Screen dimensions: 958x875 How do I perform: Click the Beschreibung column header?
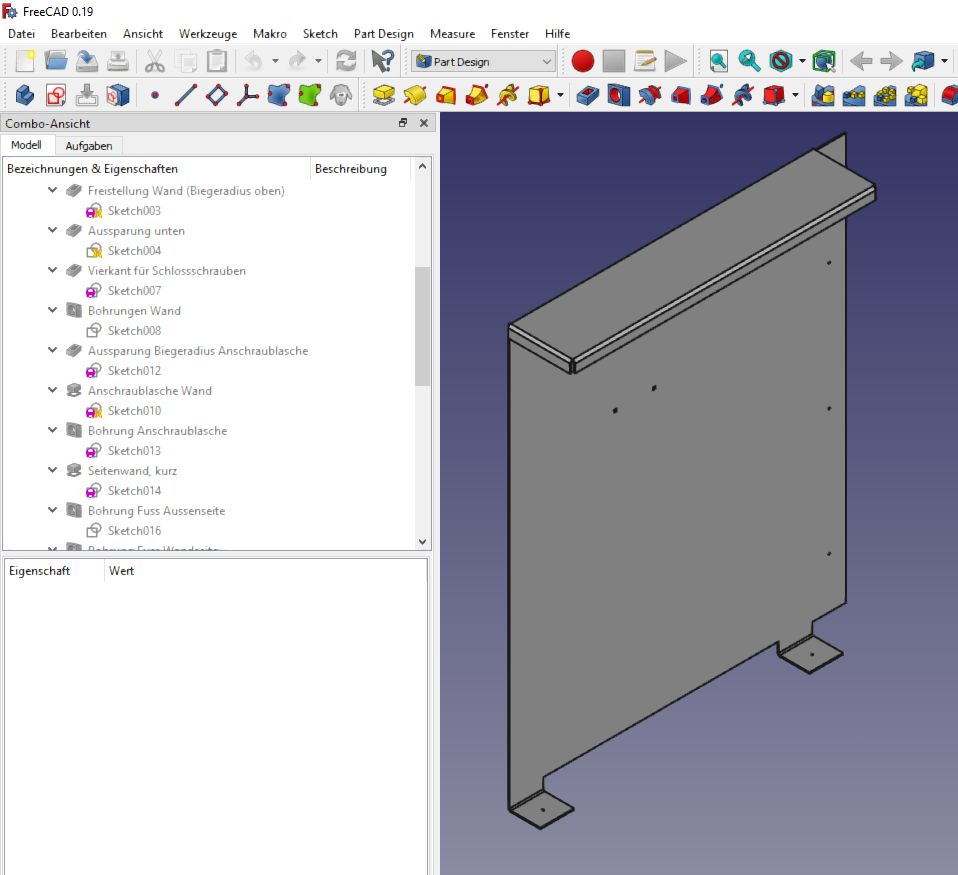tap(350, 169)
